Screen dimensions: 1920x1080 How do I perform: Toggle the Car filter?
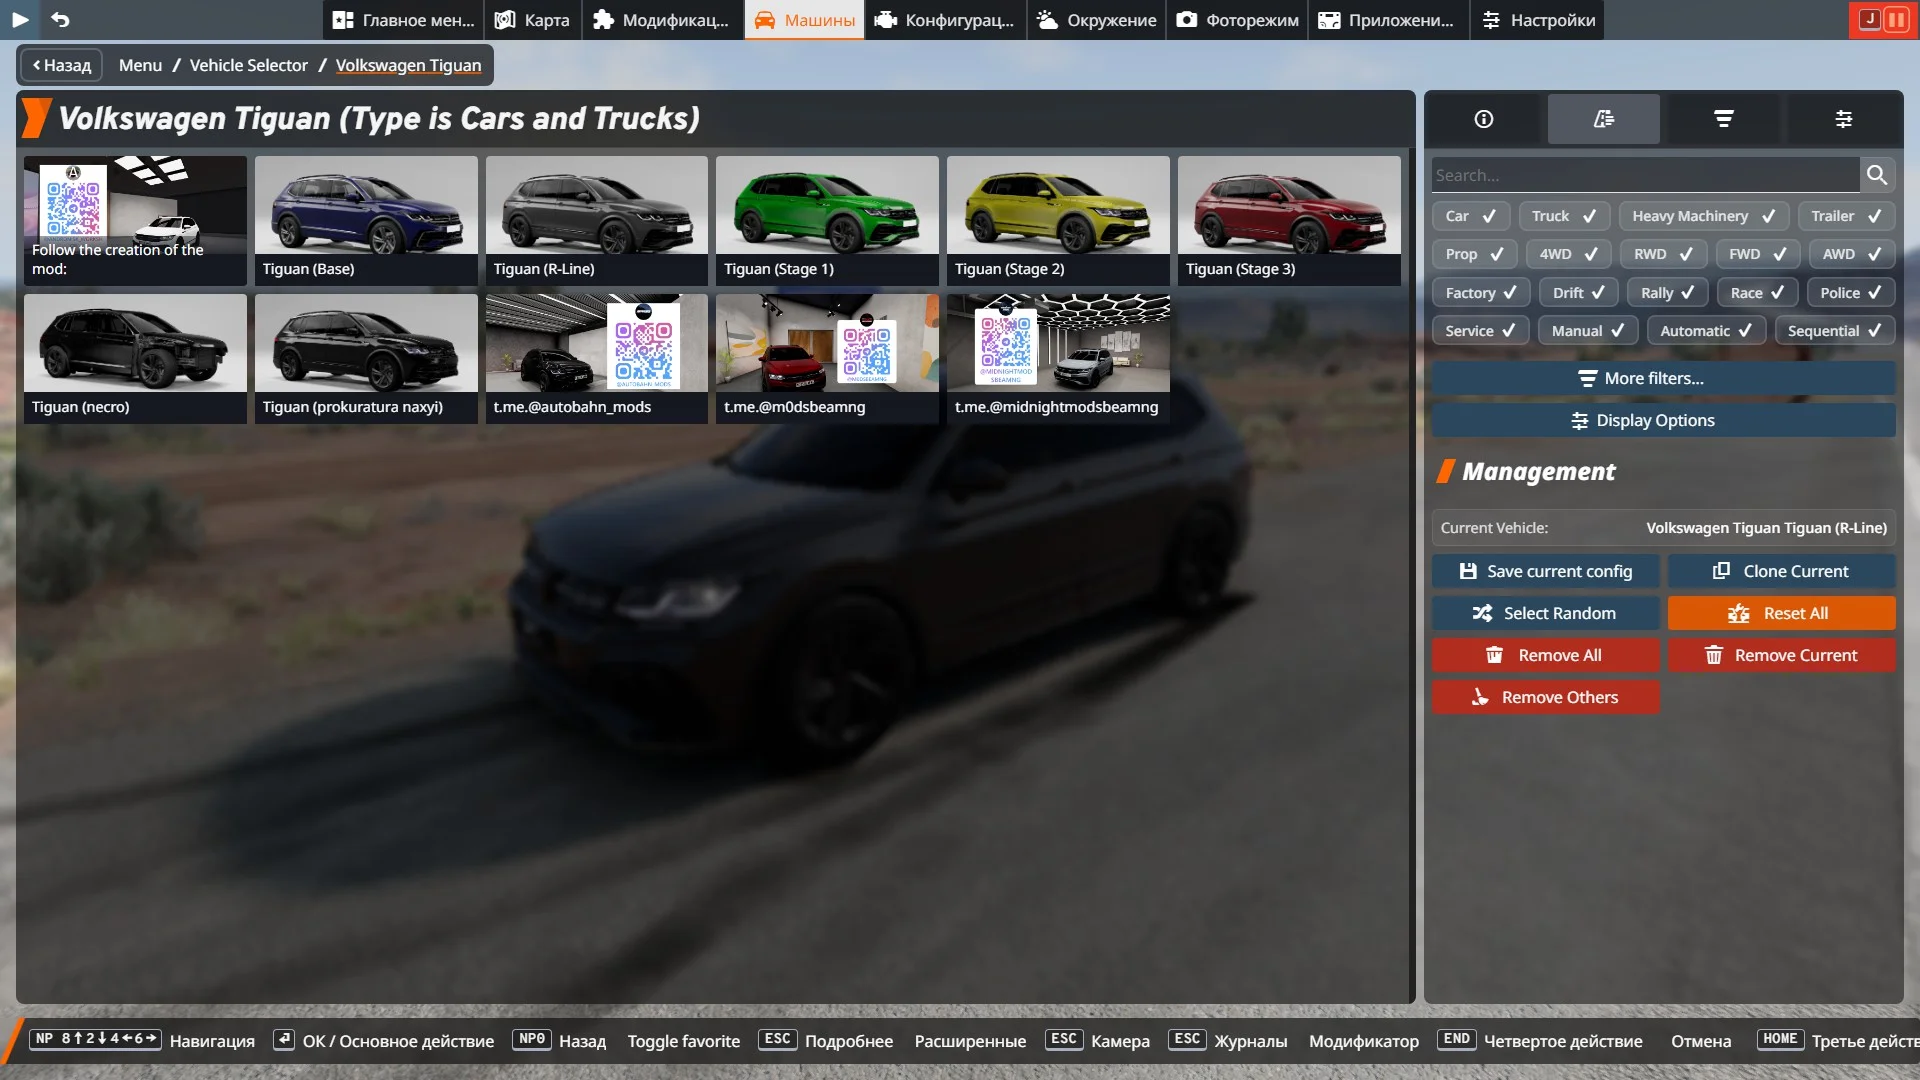tap(1470, 216)
